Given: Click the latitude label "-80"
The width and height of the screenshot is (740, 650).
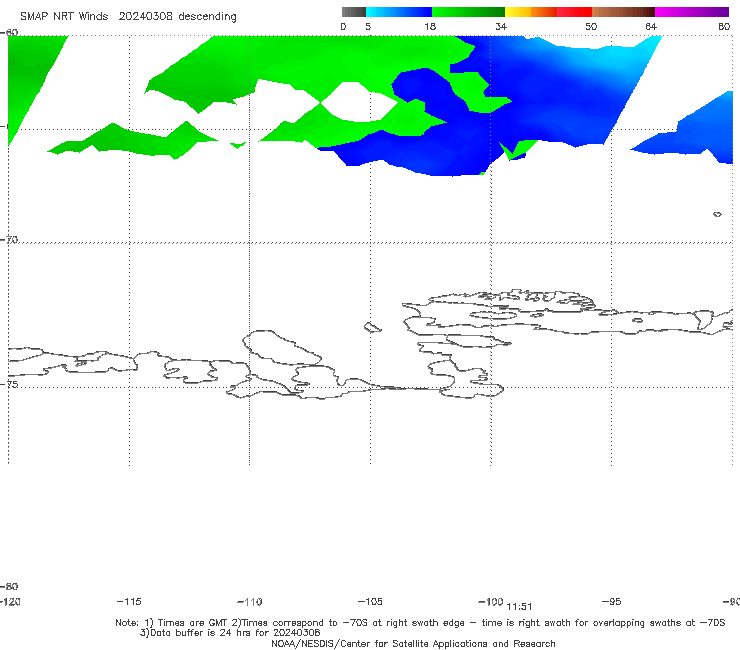Looking at the screenshot, I should pos(9,586).
